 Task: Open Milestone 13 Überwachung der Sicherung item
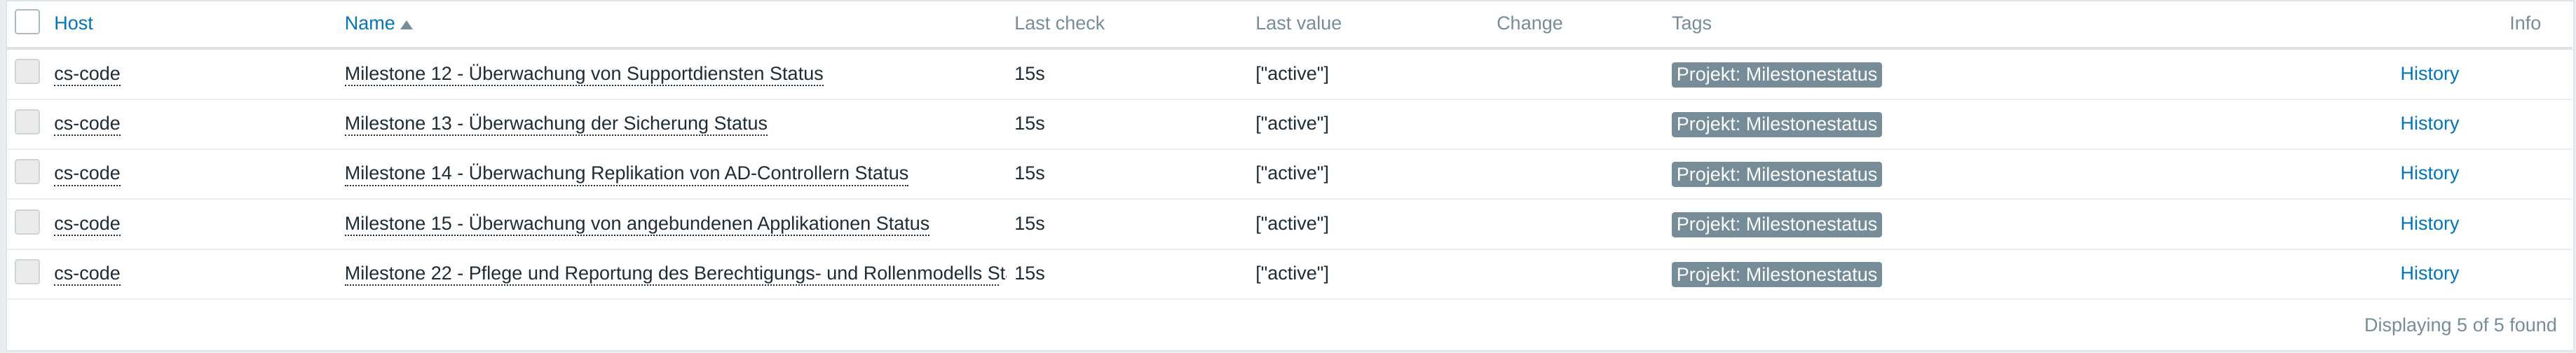click(555, 124)
